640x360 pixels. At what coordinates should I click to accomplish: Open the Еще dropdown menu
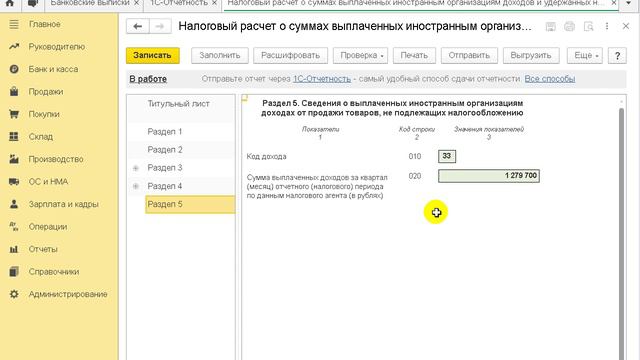[x=584, y=56]
